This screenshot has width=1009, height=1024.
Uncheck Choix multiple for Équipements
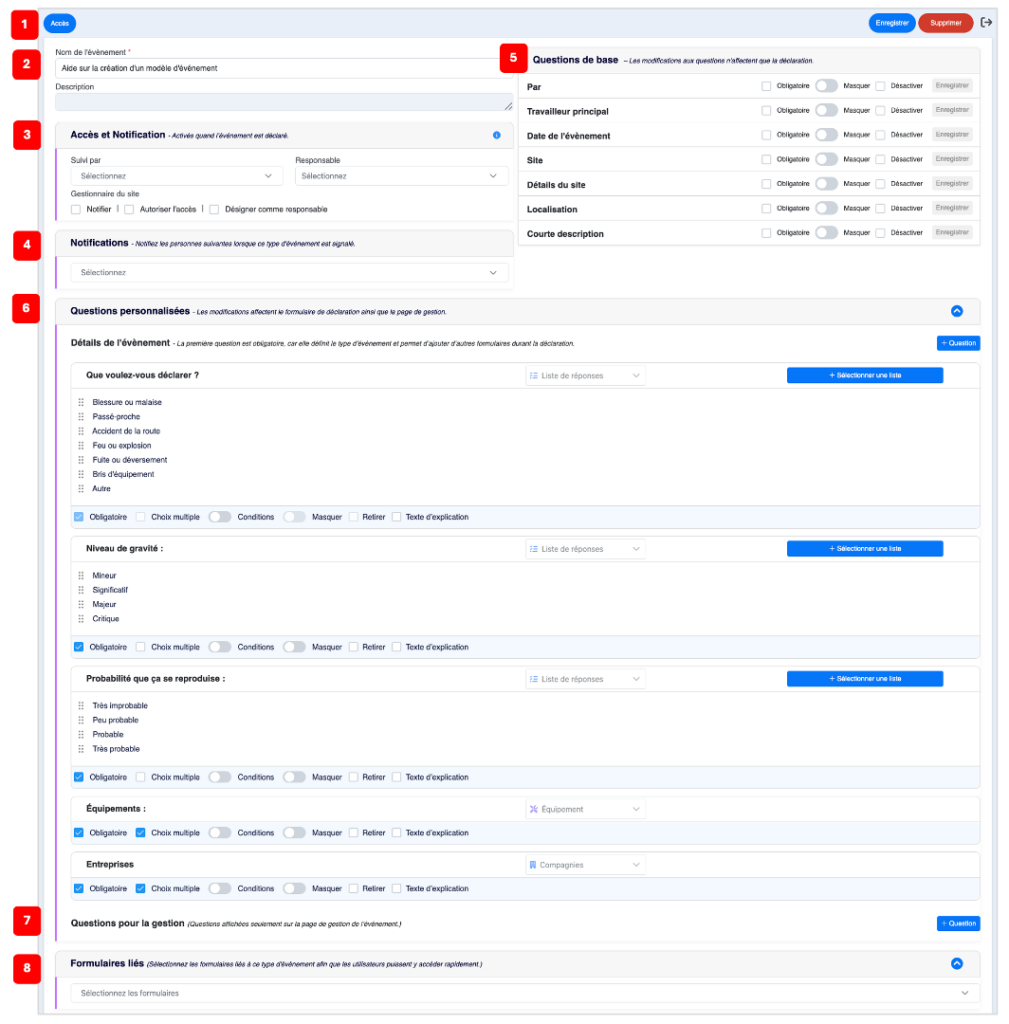coord(140,833)
